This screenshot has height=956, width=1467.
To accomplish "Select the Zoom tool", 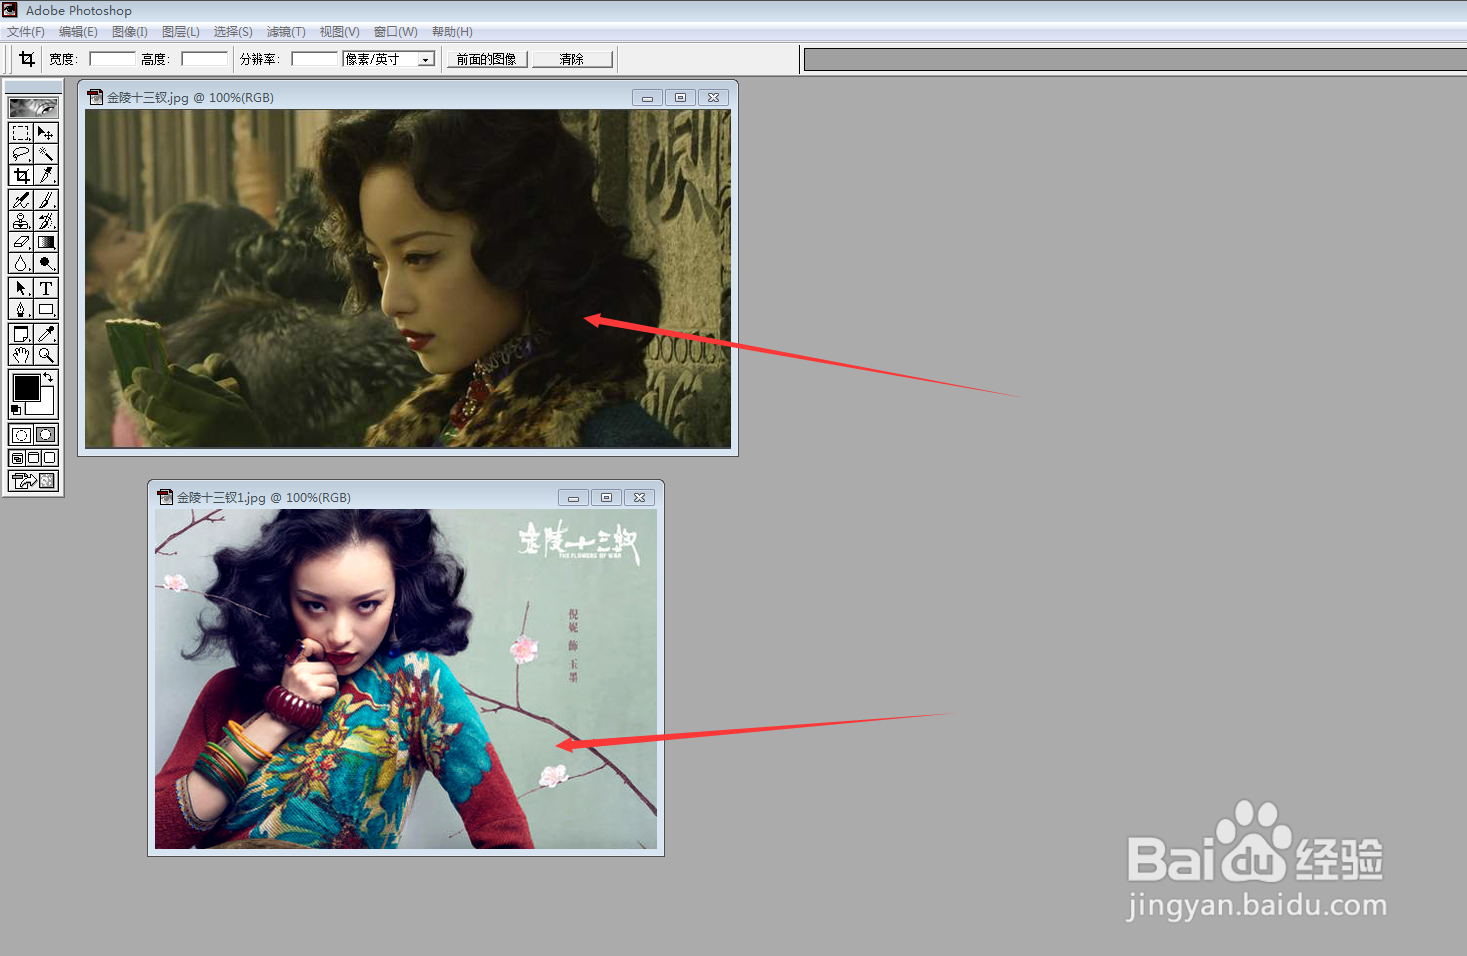I will pos(46,355).
